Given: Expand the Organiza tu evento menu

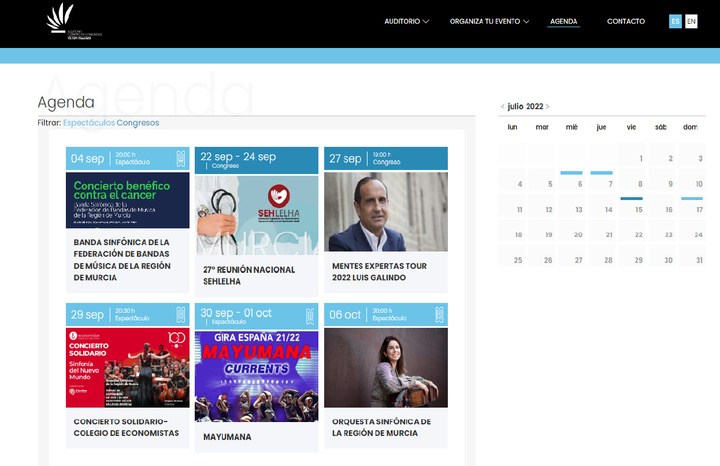Looking at the screenshot, I should click(x=489, y=21).
